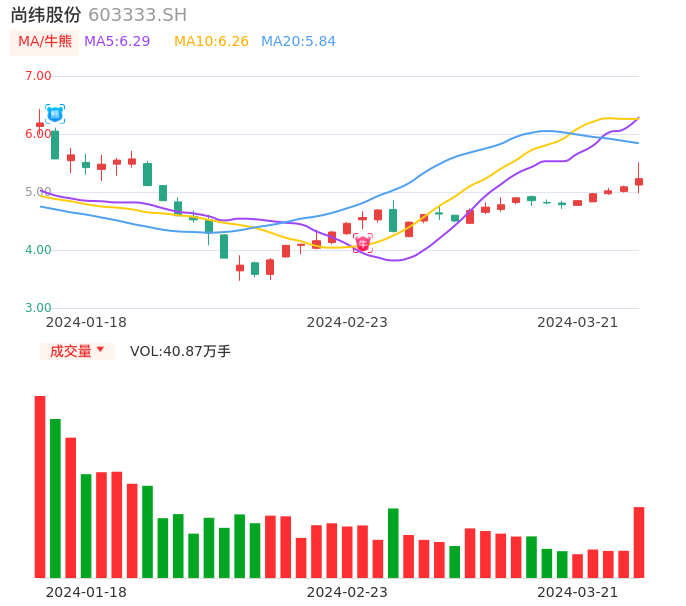686x606 pixels.
Task: Click the VOL:40.87万手 volume readout
Action: (180, 351)
